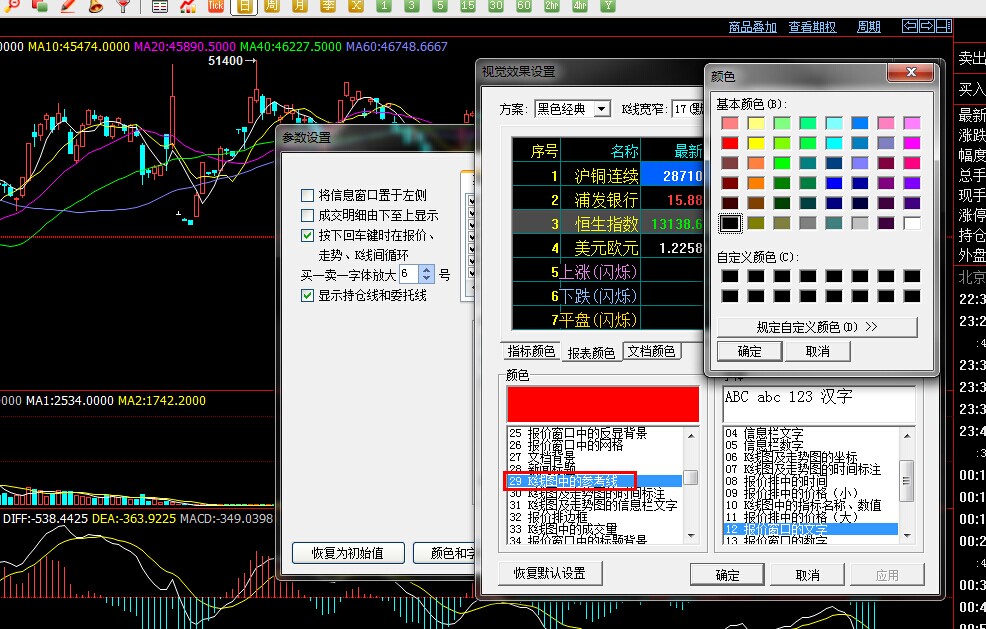Check 将信息窗口置于左侧 checkbox
986x629 pixels.
coord(308,195)
